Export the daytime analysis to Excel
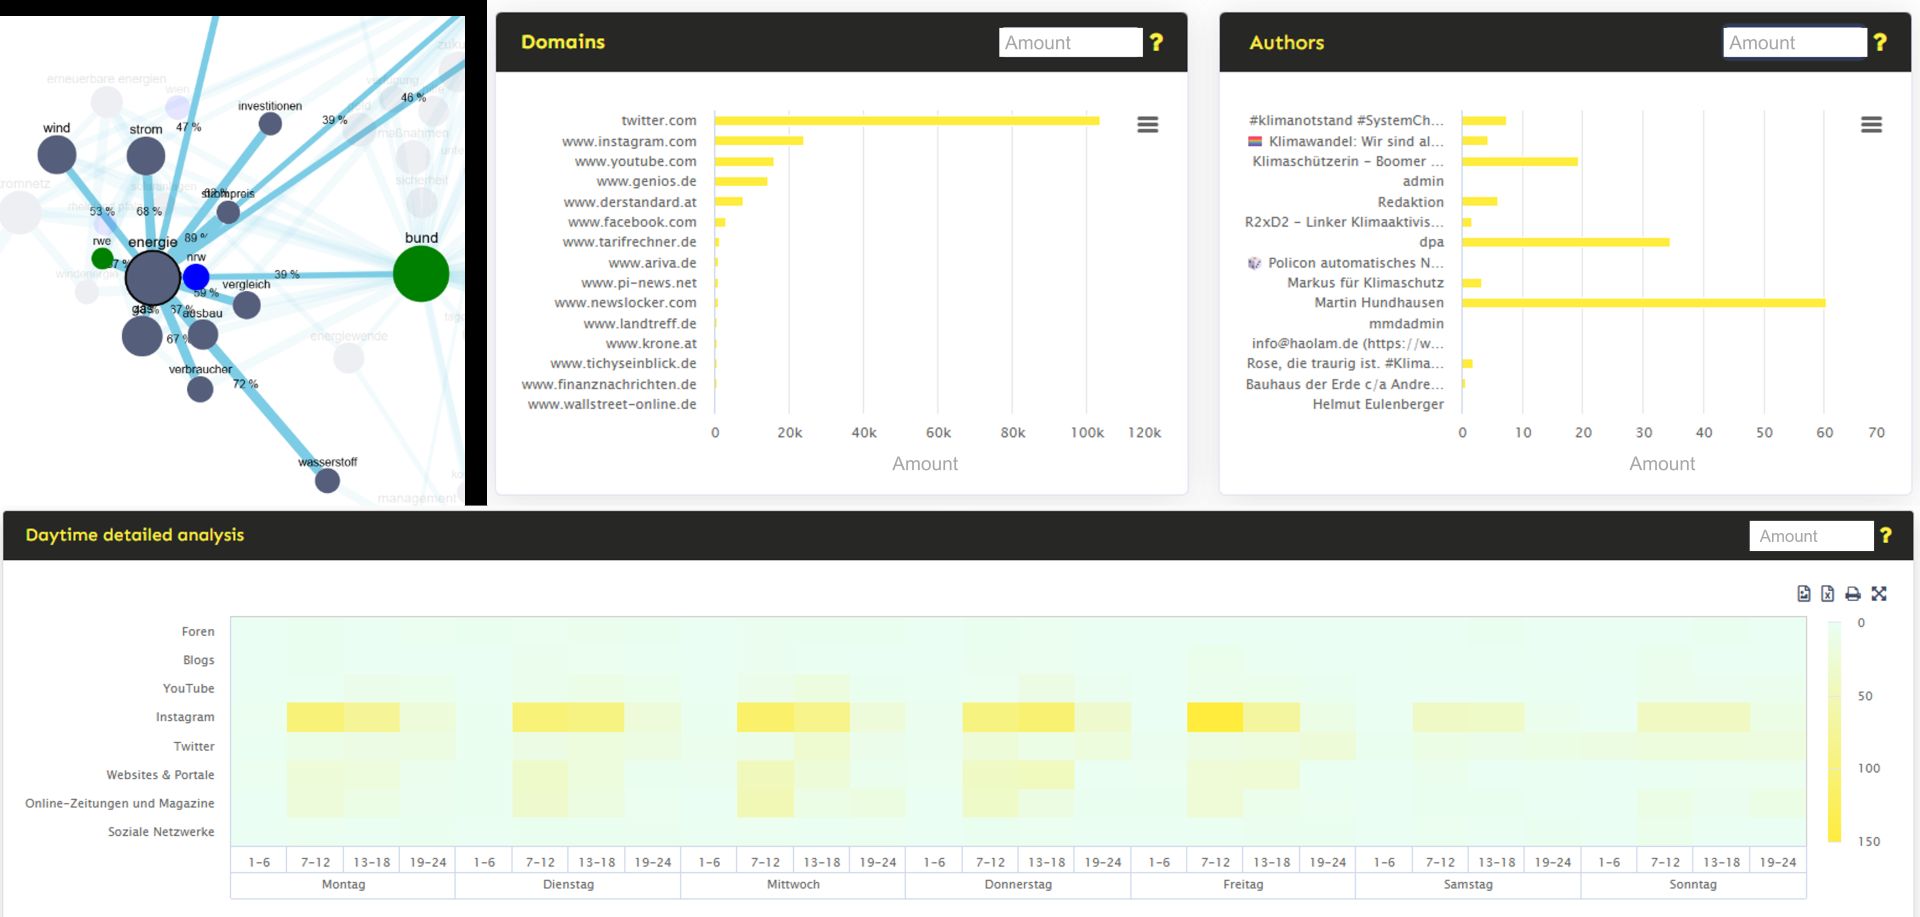 click(1828, 593)
